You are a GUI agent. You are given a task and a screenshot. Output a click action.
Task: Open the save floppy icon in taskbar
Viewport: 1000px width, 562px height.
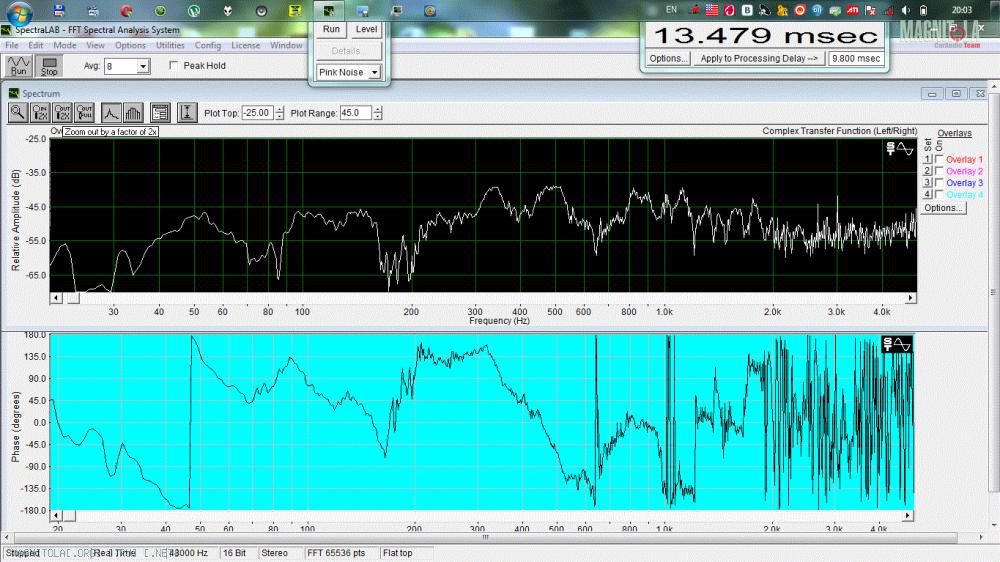coord(59,10)
